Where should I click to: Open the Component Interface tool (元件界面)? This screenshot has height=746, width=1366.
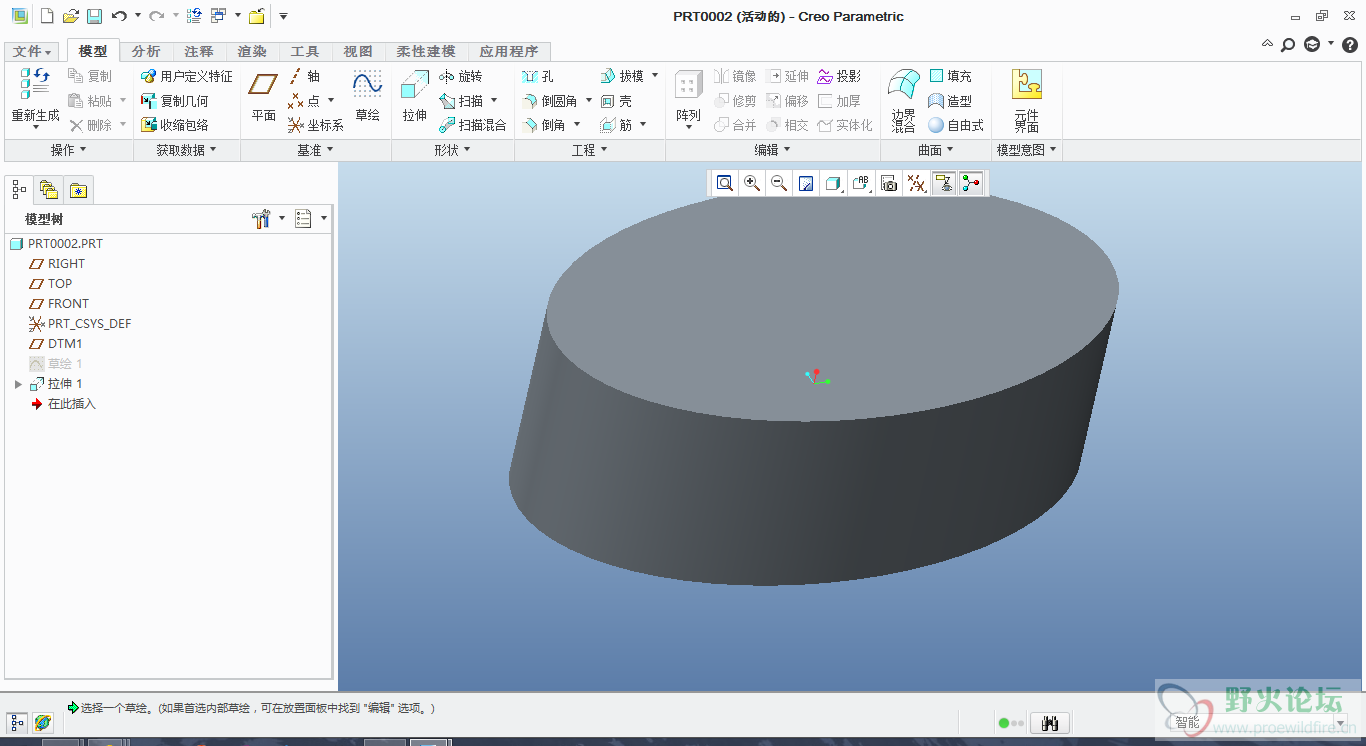[x=1027, y=100]
